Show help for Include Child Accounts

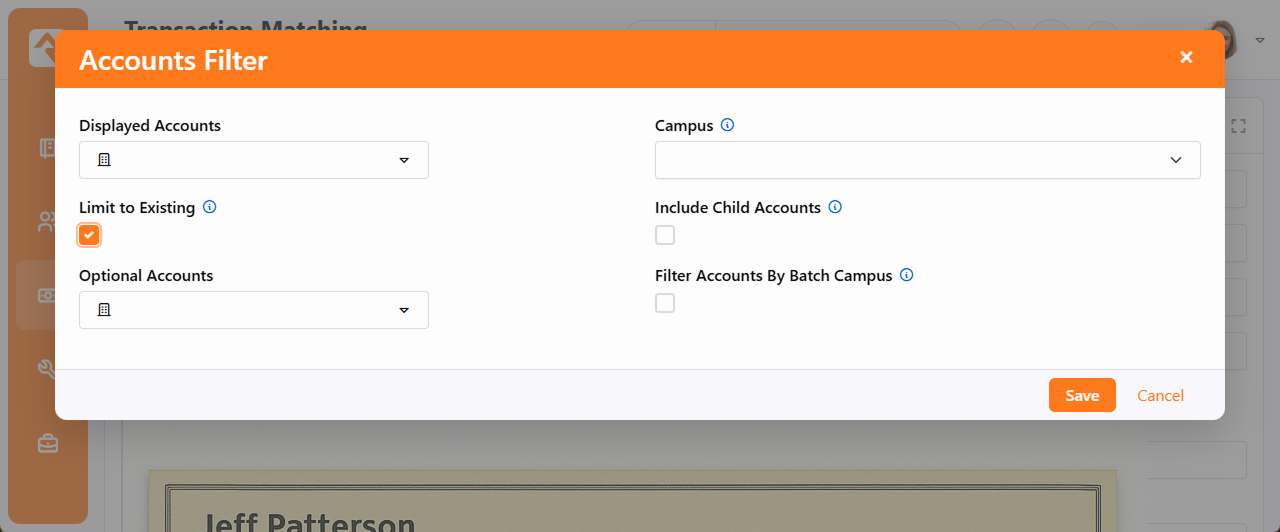coord(836,208)
